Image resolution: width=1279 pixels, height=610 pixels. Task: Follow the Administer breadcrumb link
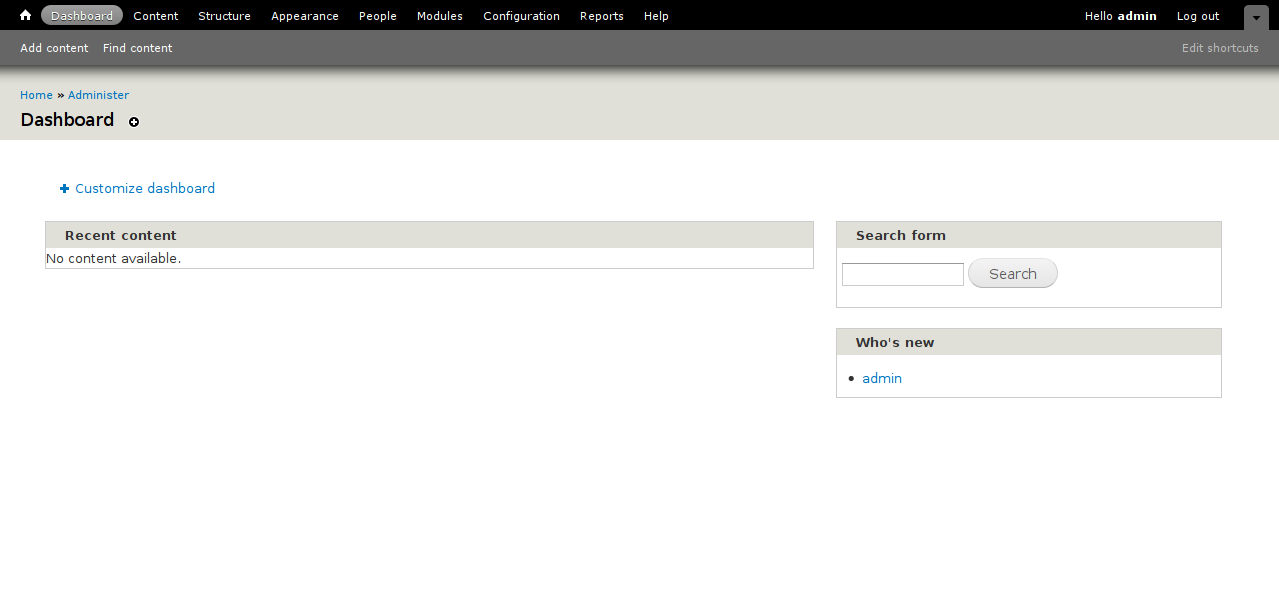pyautogui.click(x=97, y=94)
